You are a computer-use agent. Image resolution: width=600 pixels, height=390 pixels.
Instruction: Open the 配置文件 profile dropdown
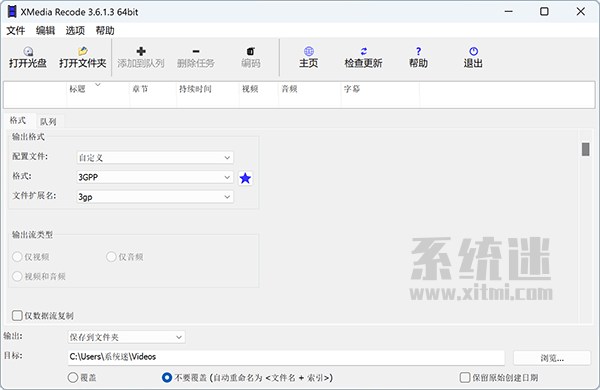click(x=155, y=157)
